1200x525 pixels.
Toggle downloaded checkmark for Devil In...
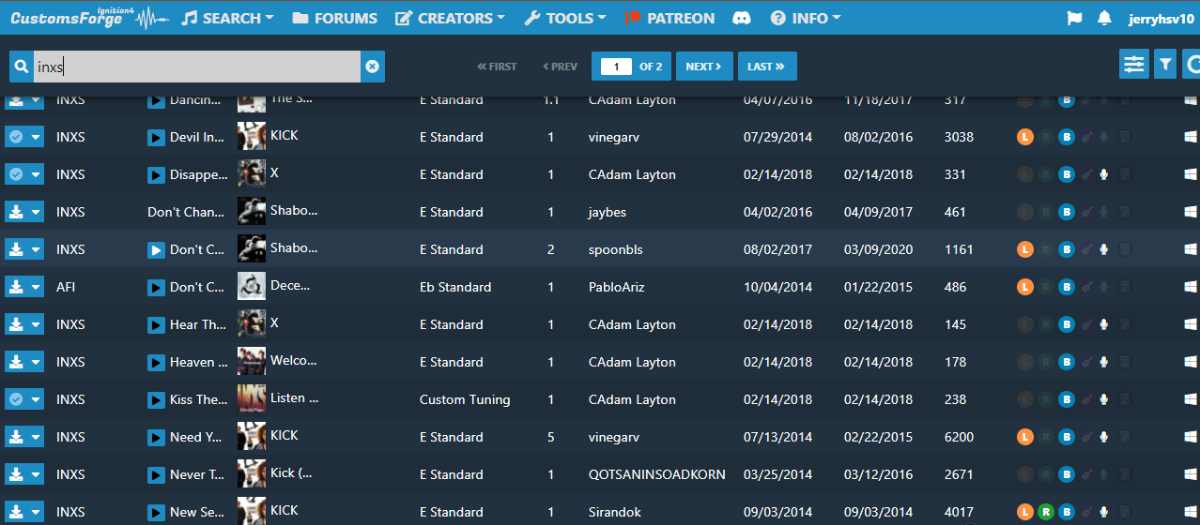click(16, 137)
